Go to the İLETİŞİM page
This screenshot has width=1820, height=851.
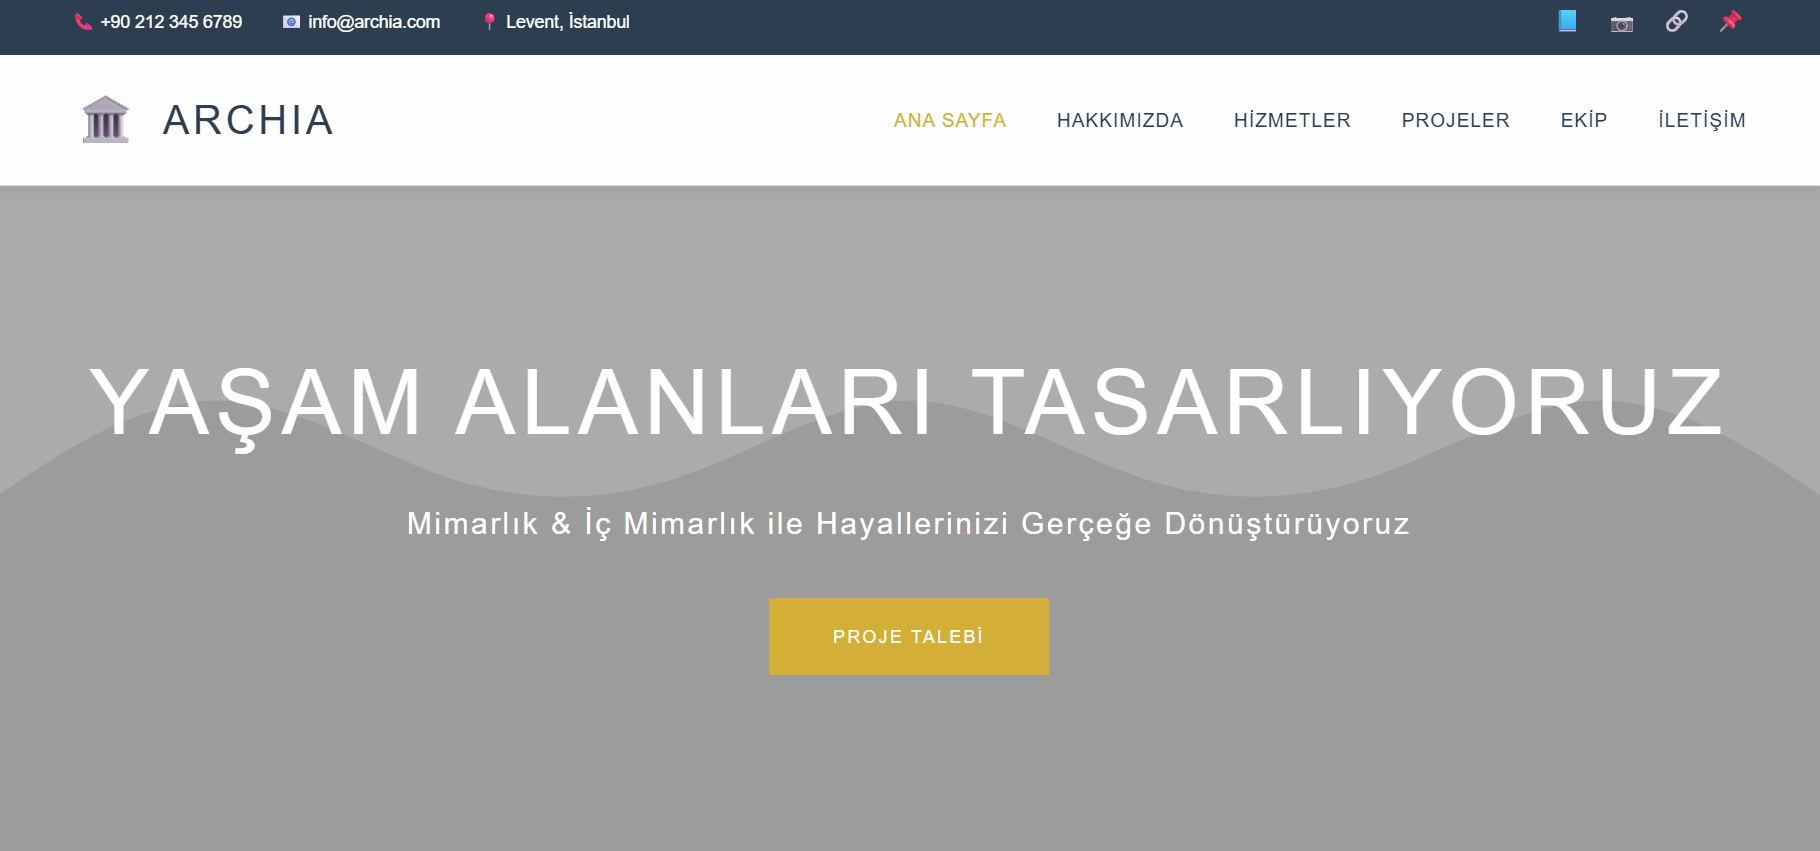tap(1701, 120)
